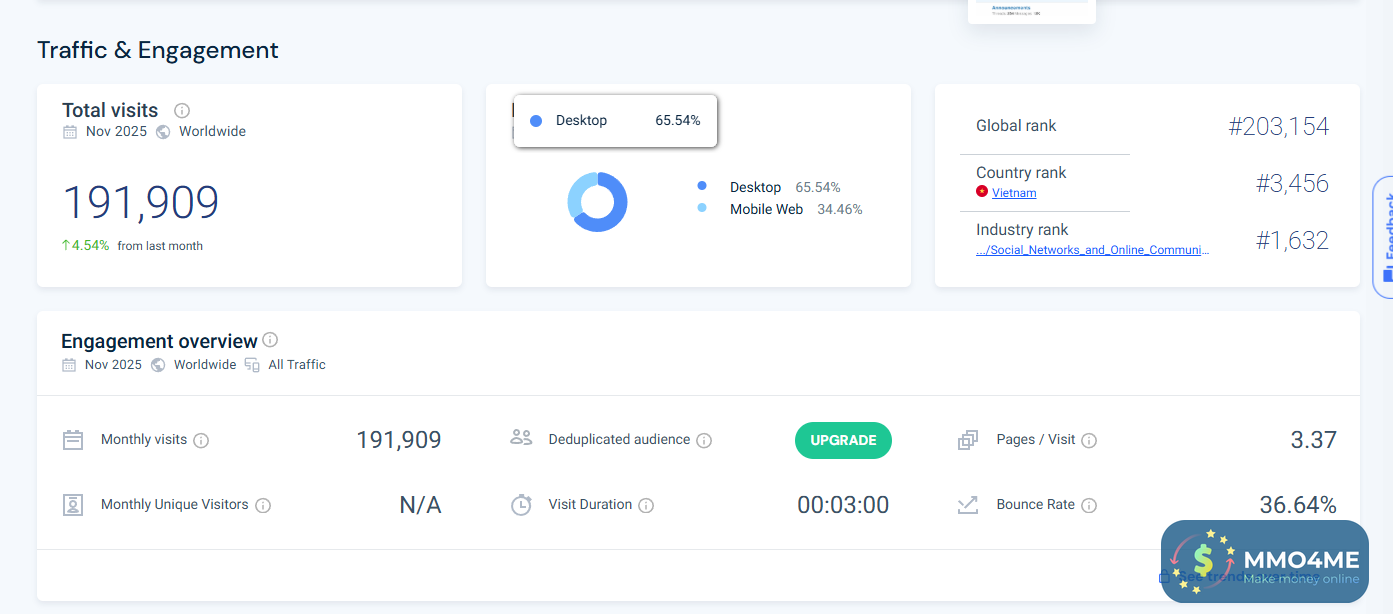Click the Traffic & Engagement heading
Screen dimensions: 1393x614
pos(158,50)
